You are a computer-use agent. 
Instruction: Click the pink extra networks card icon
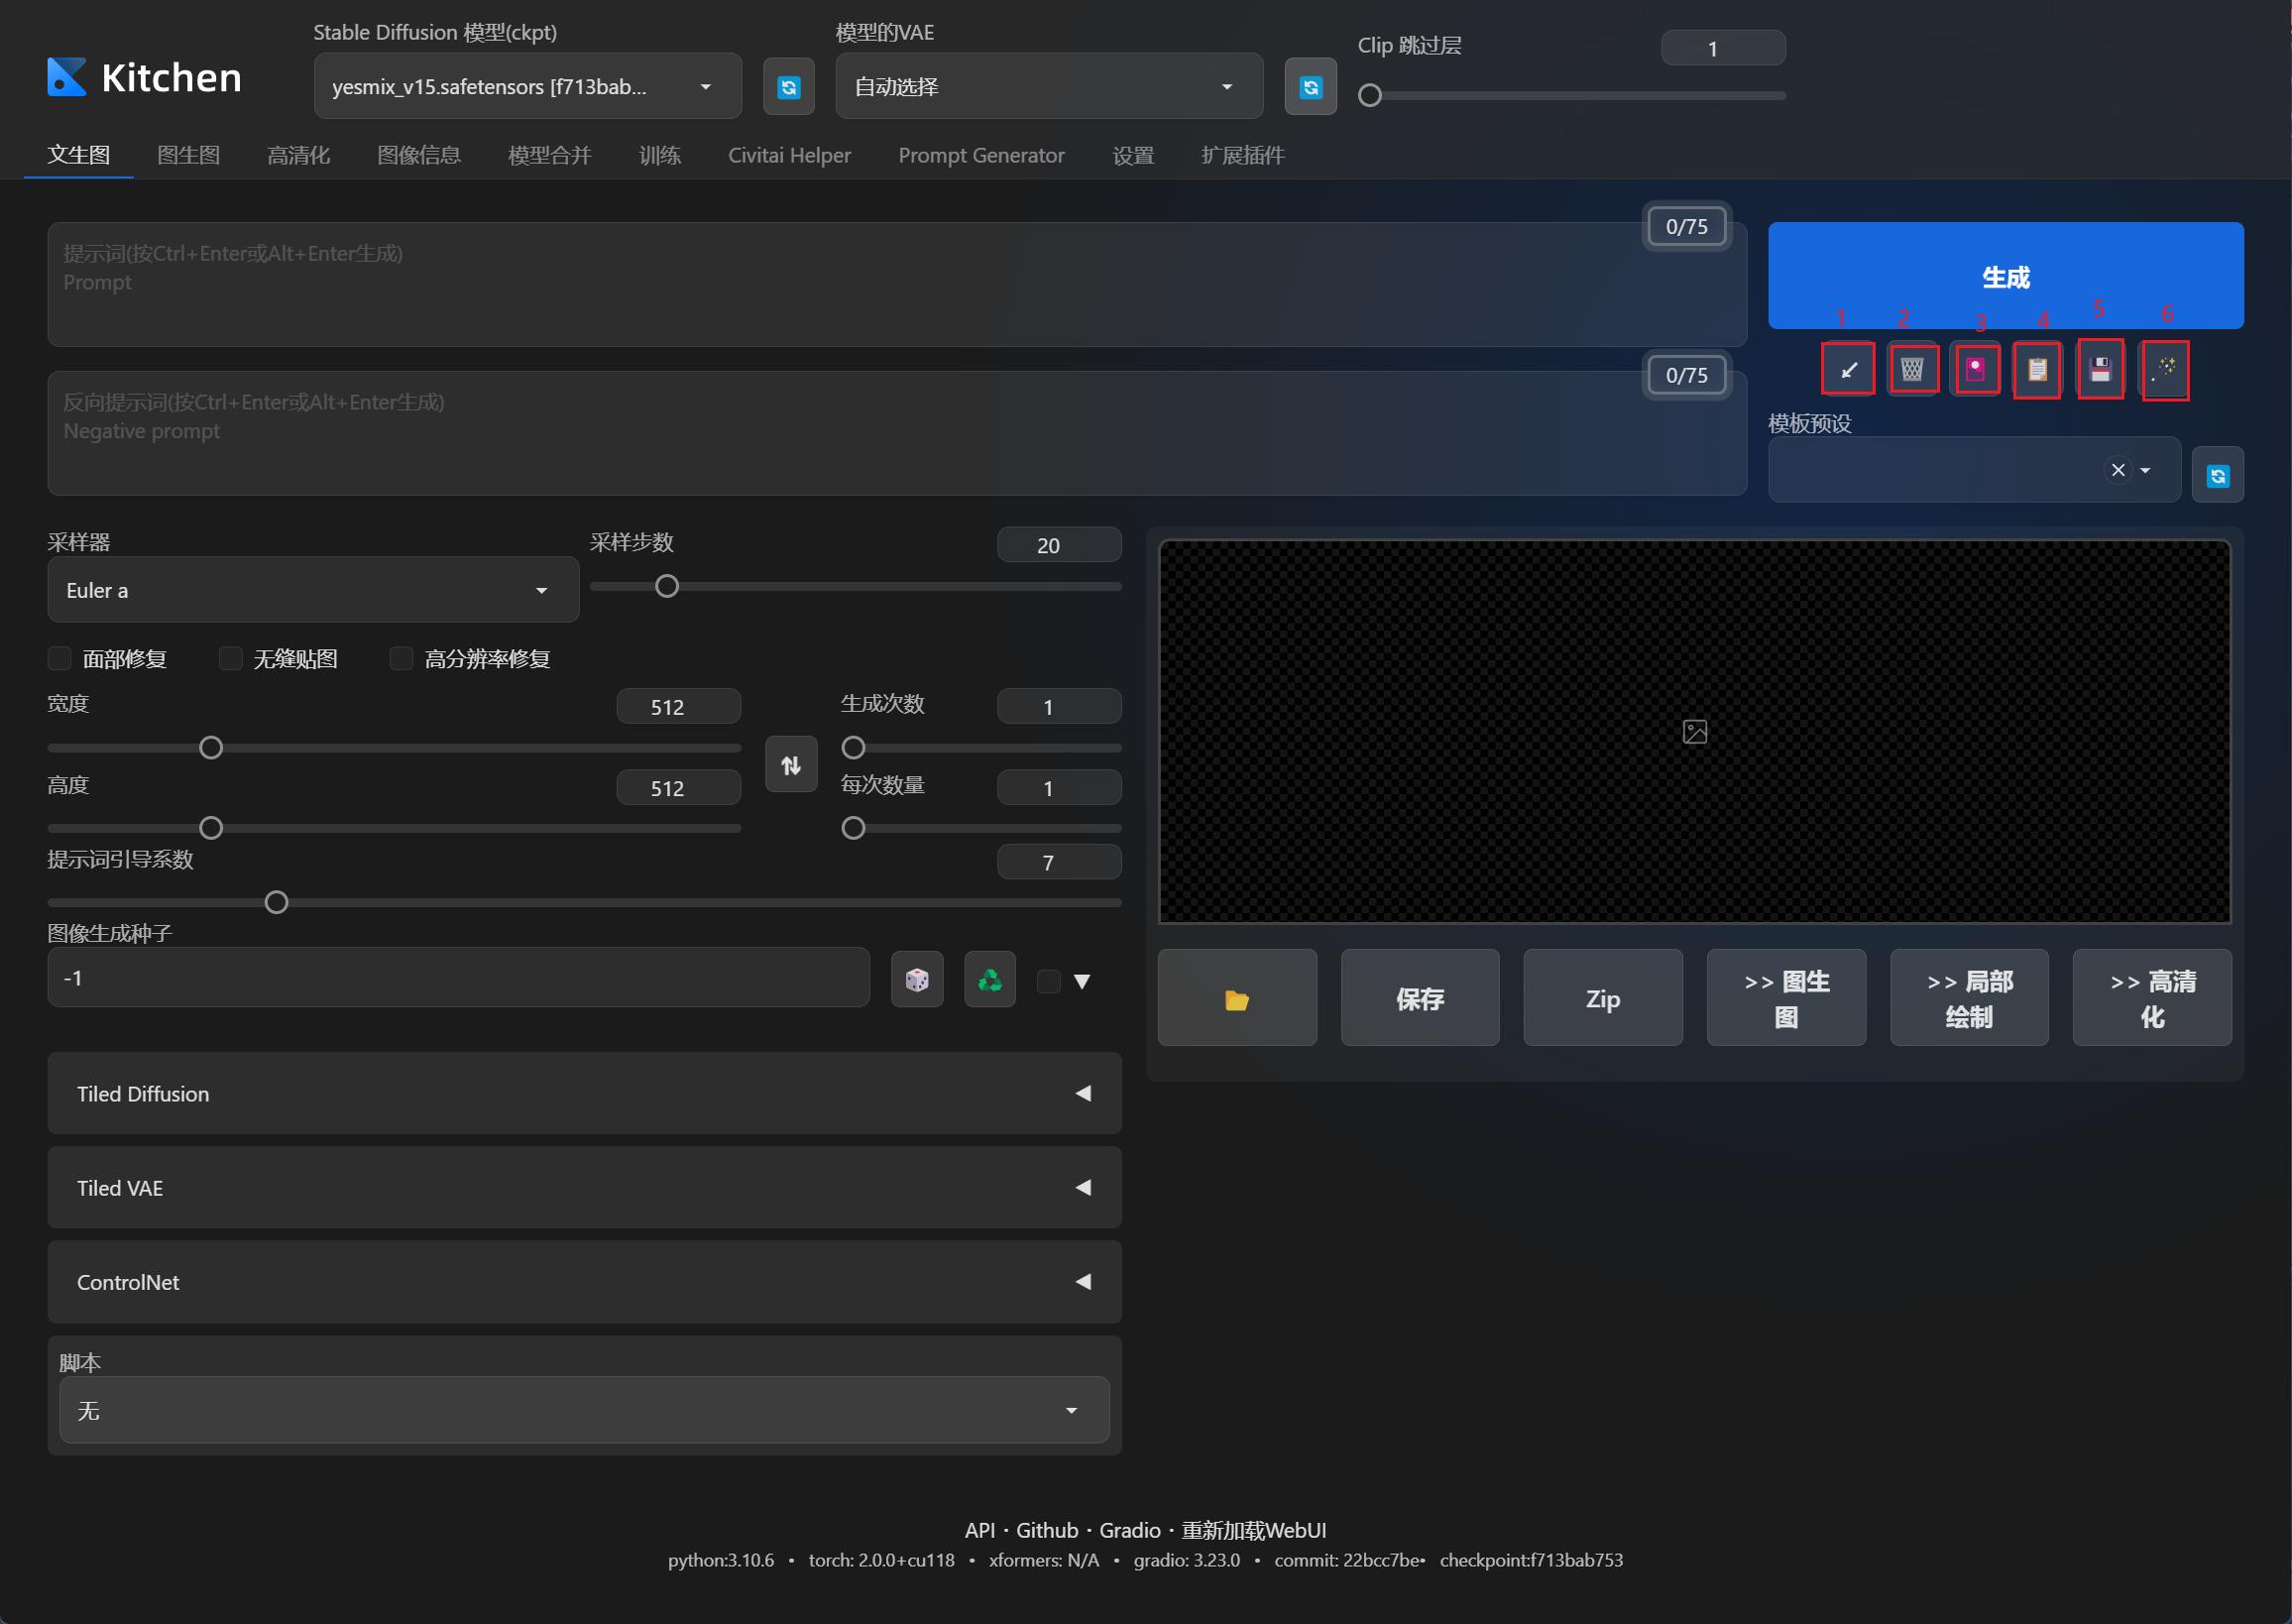click(1975, 370)
